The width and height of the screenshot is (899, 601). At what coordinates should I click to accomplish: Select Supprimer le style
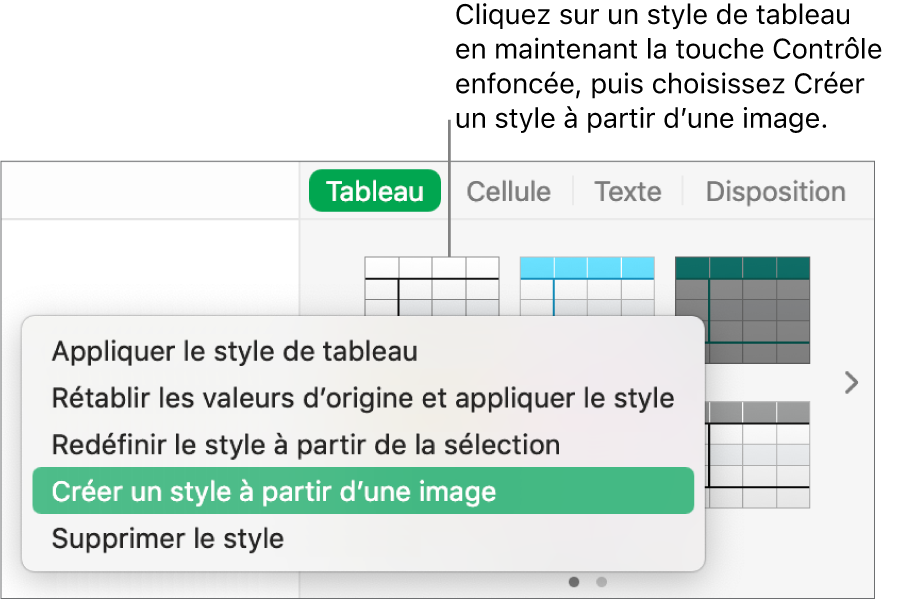point(363,538)
